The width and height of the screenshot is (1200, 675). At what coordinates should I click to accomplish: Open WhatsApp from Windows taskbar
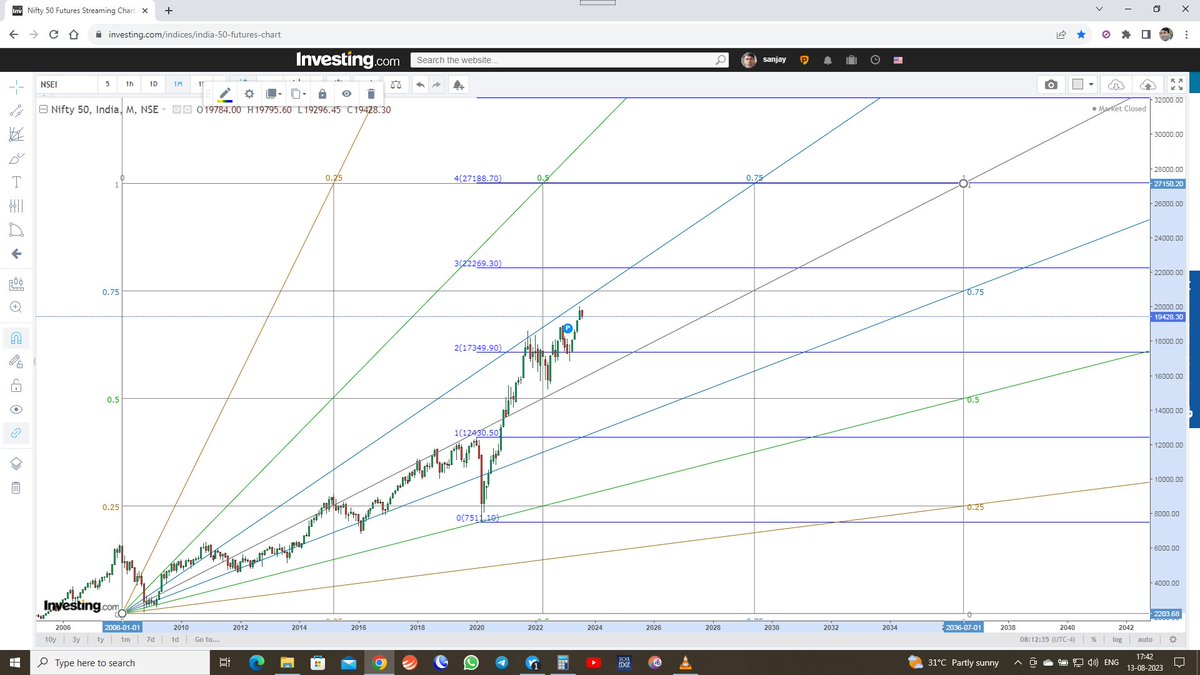point(470,662)
